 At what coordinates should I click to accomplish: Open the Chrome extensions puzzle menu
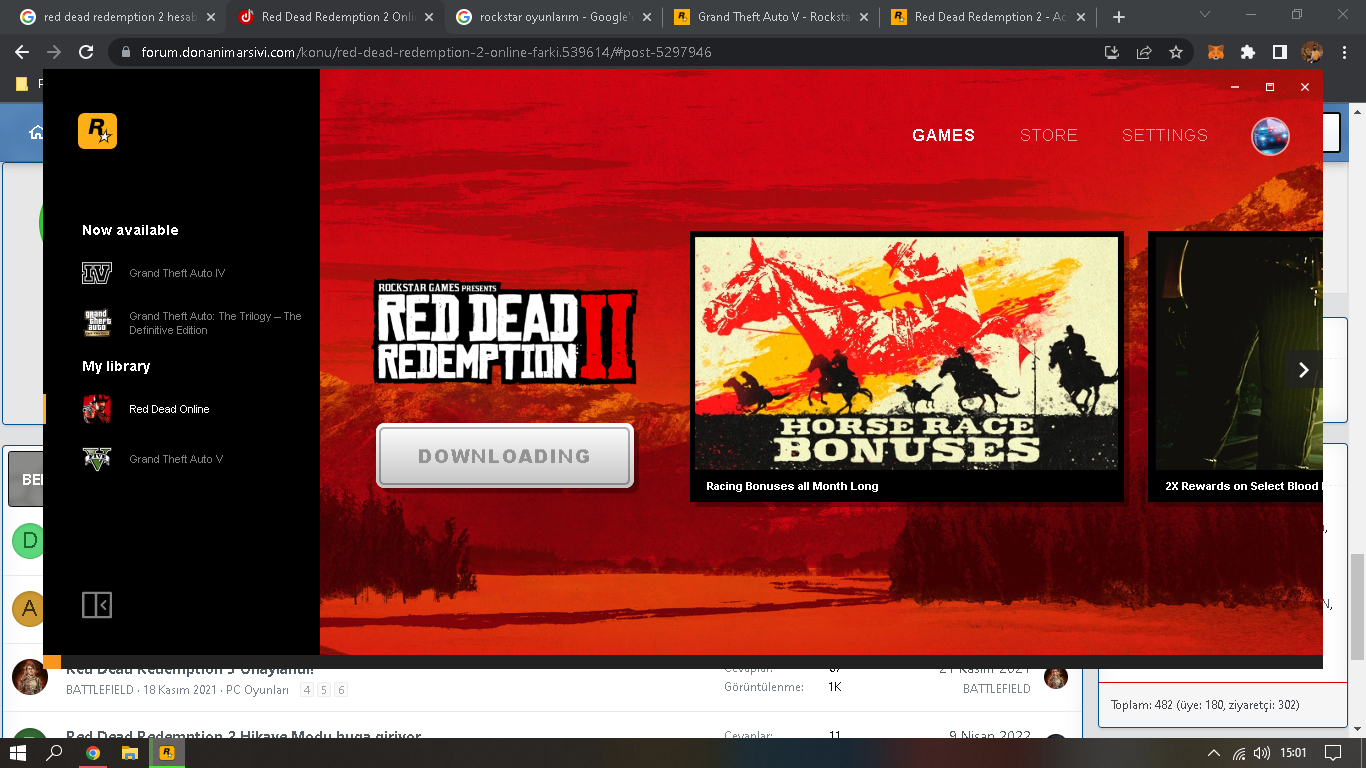click(x=1247, y=52)
